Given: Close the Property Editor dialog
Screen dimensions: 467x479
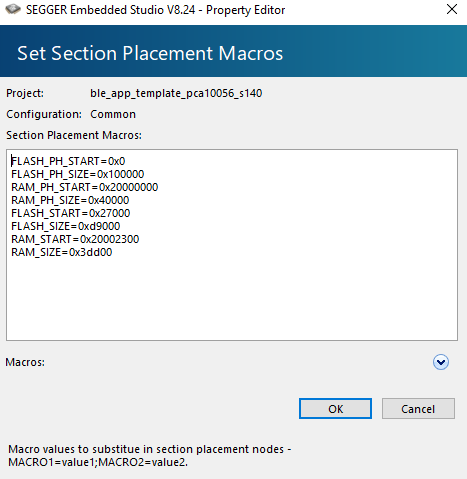Looking at the screenshot, I should pos(452,9).
